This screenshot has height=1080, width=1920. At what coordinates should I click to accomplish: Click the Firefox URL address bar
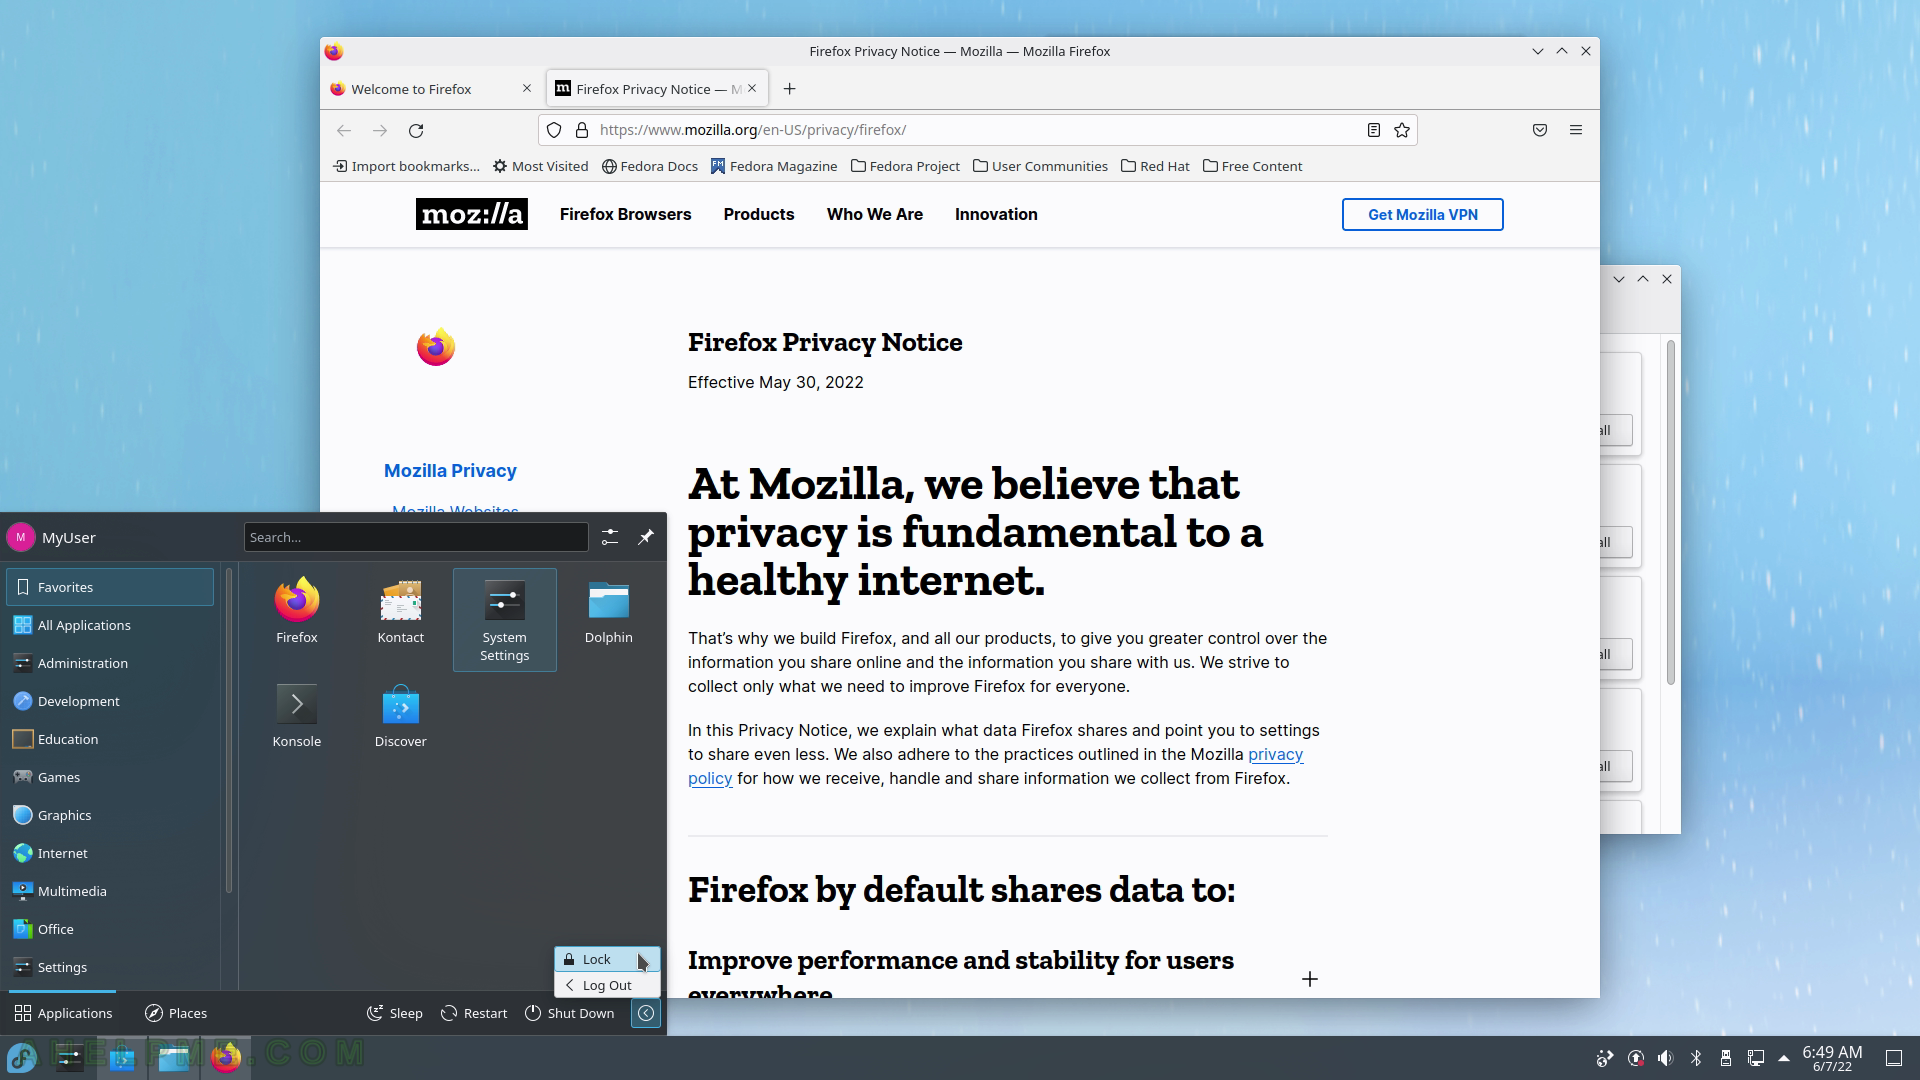(978, 130)
